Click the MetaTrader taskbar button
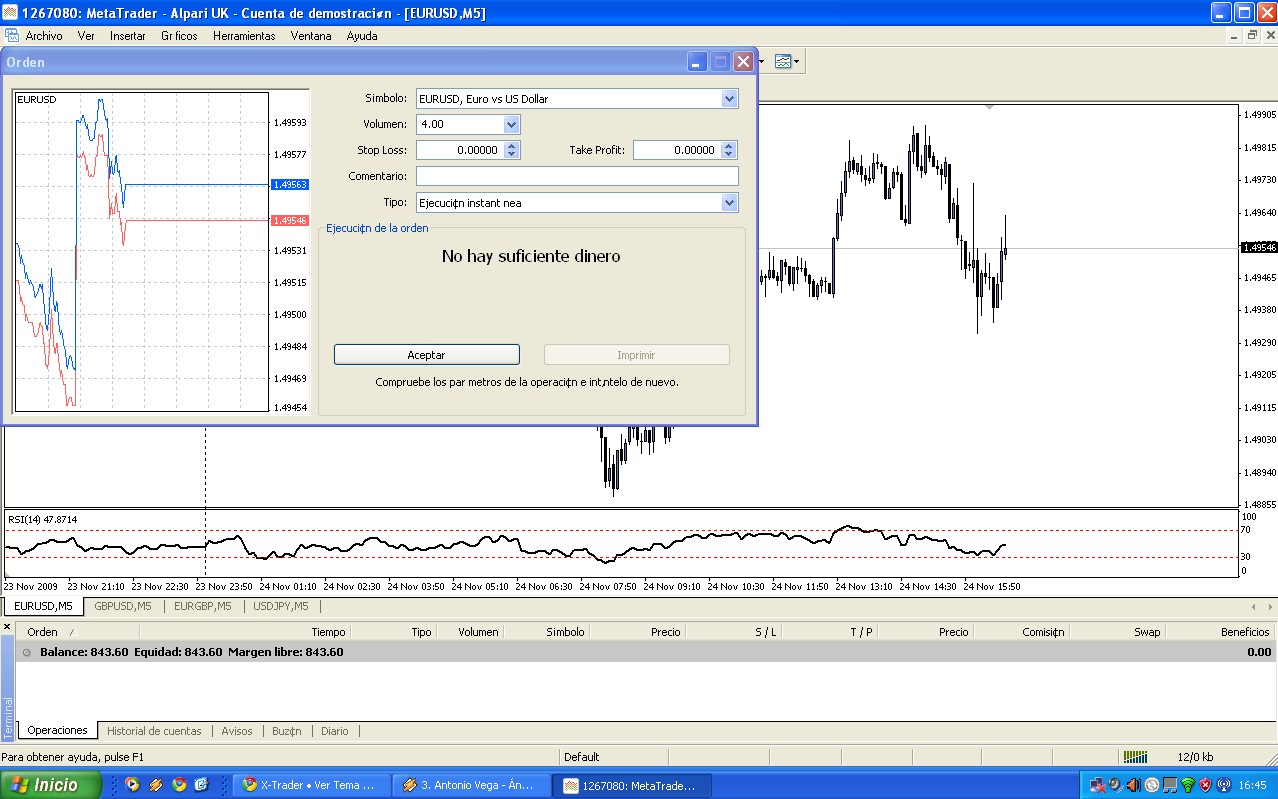Viewport: 1278px width, 799px height. [632, 785]
